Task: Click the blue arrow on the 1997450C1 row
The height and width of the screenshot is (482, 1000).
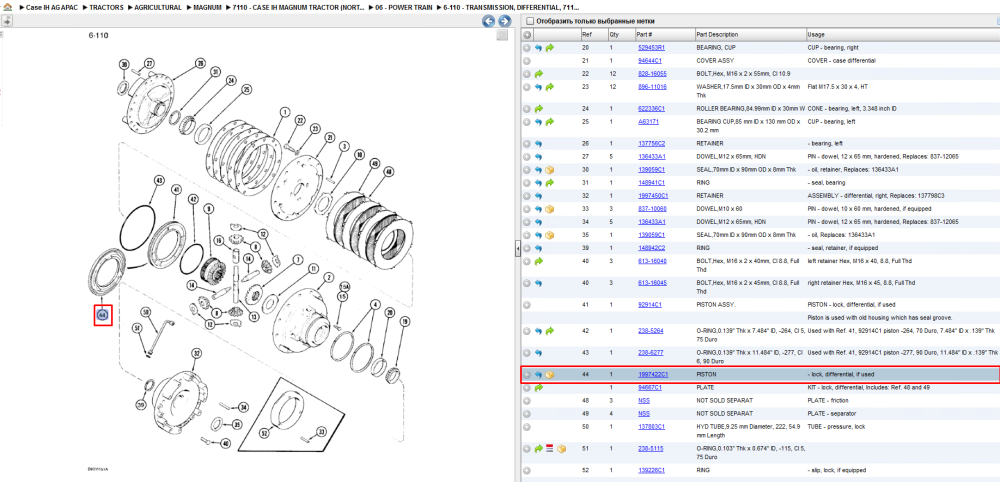Action: point(538,196)
